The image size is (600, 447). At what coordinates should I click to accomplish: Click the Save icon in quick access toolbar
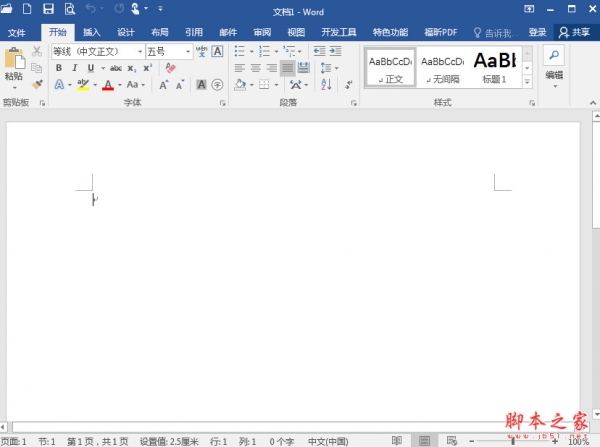tap(48, 8)
